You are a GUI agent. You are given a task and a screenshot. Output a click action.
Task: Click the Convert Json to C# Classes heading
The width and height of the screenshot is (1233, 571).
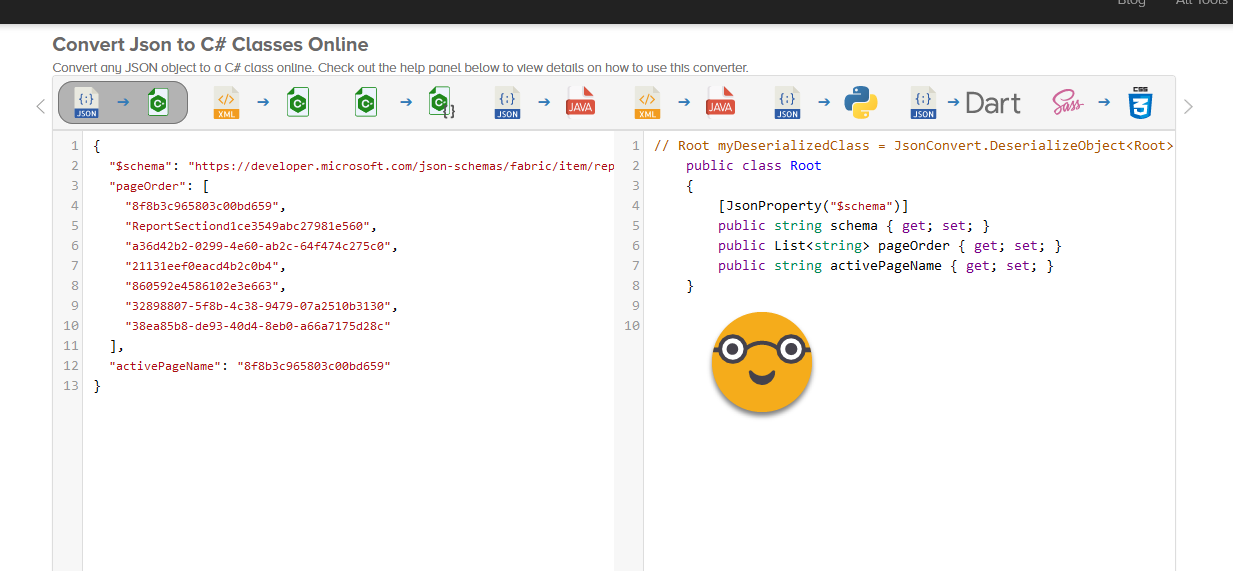(x=210, y=45)
